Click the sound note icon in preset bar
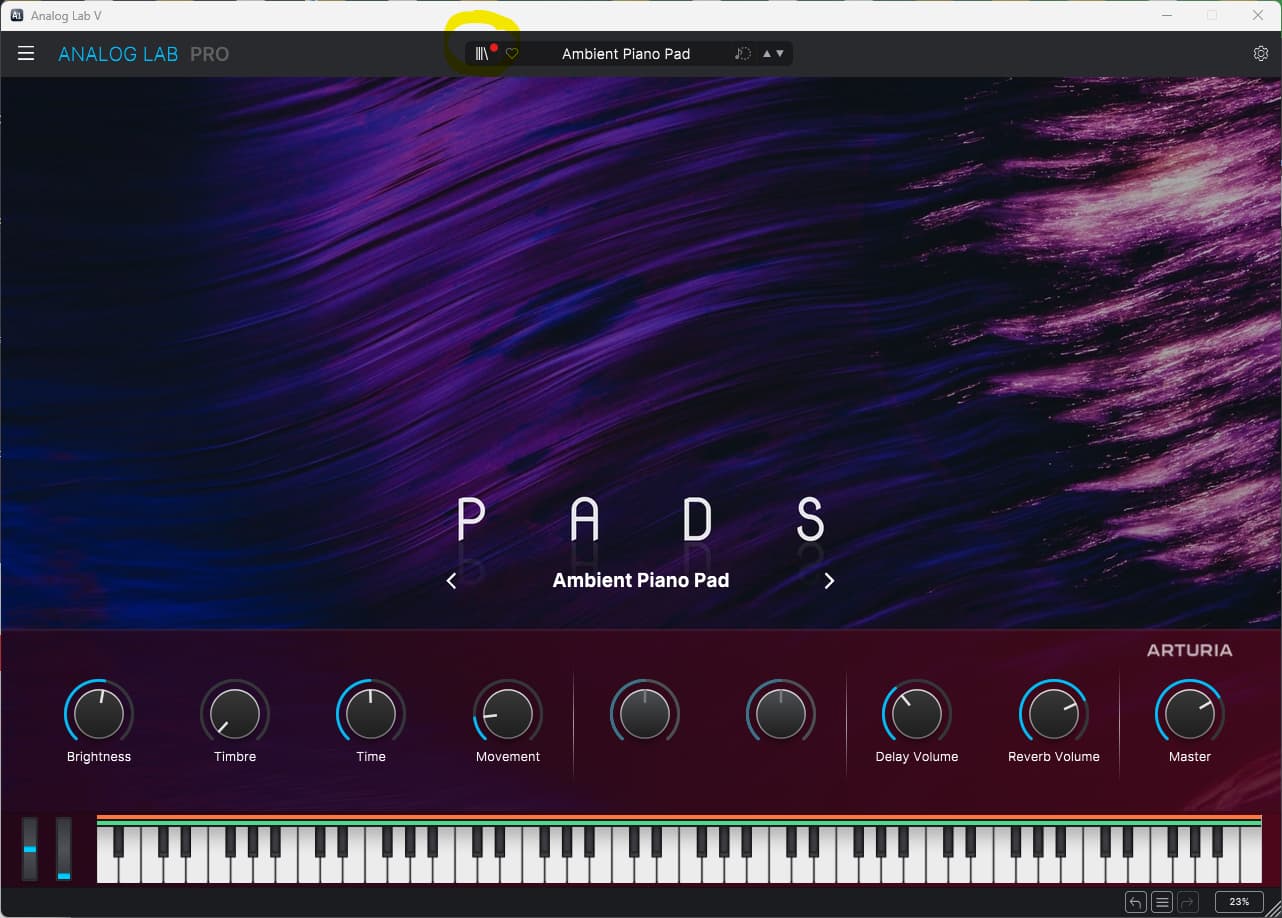This screenshot has height=918, width=1282. 742,54
